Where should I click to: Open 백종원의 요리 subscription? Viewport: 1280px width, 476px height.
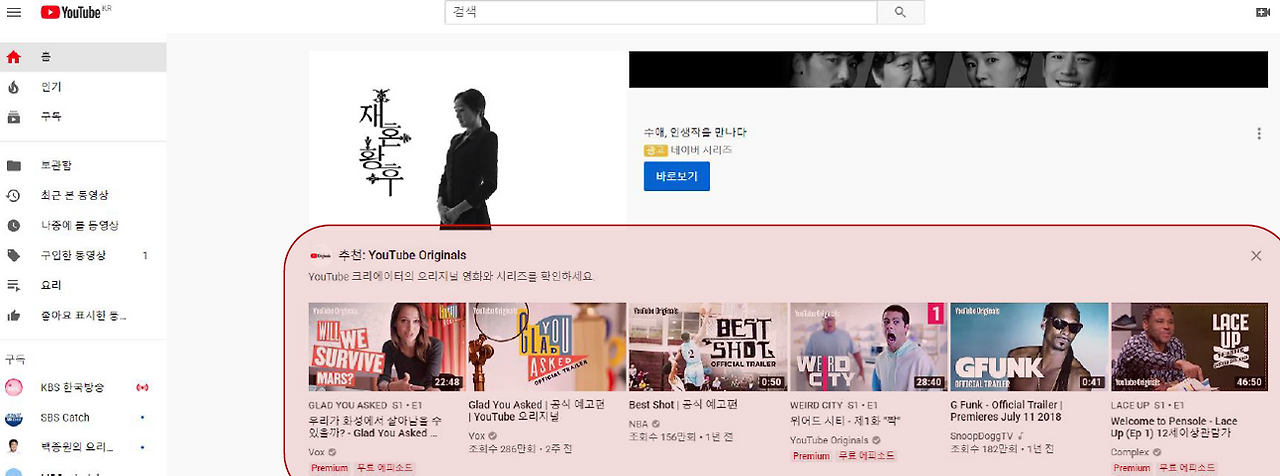point(83,446)
